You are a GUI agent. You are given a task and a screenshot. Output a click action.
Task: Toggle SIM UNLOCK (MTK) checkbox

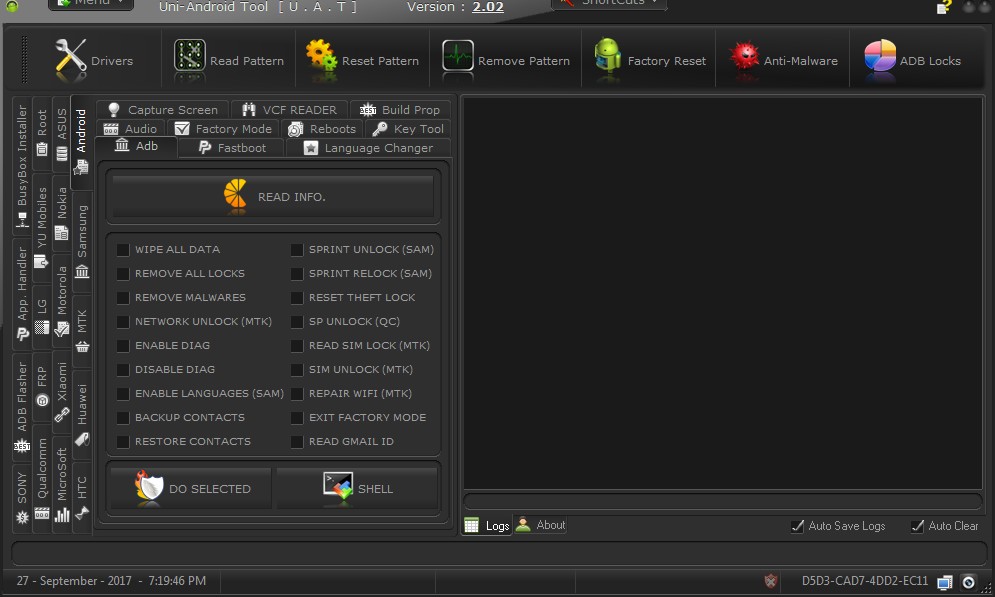click(x=297, y=369)
